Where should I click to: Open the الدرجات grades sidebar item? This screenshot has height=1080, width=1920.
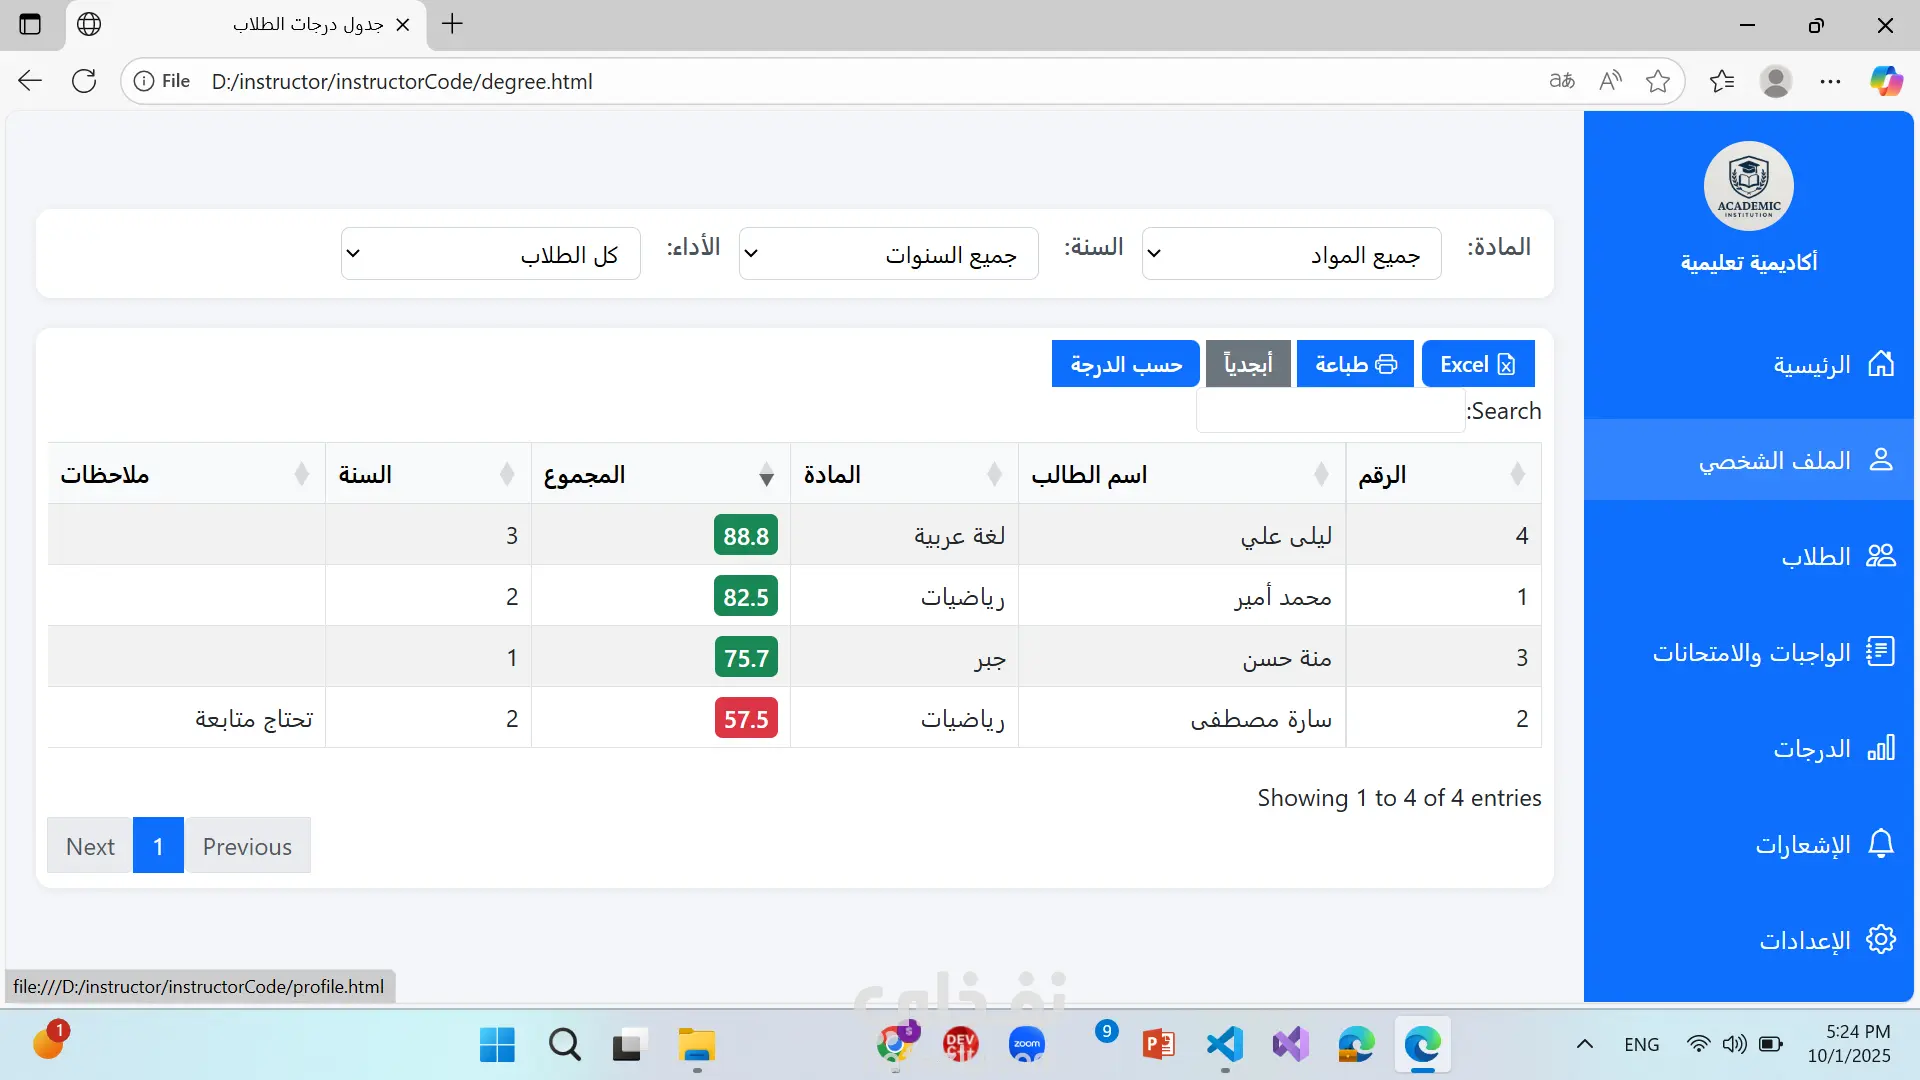(x=1832, y=749)
